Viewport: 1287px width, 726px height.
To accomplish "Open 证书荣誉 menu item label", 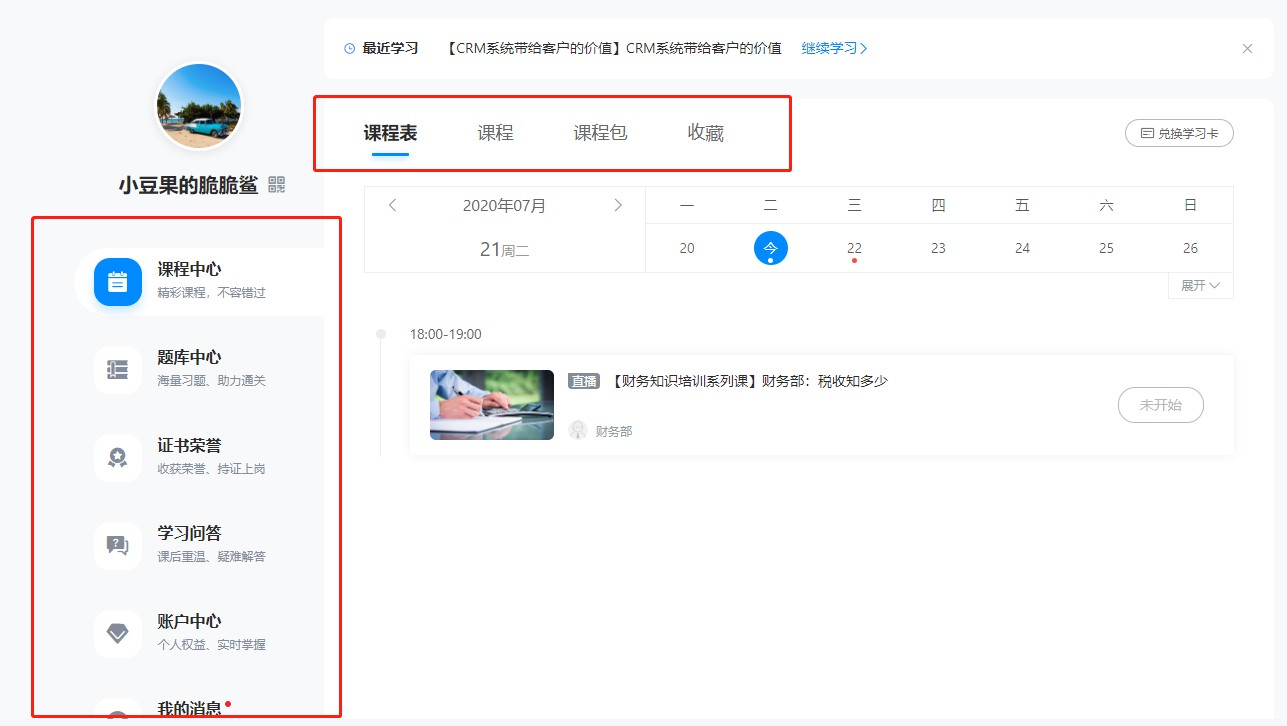I will pos(189,445).
